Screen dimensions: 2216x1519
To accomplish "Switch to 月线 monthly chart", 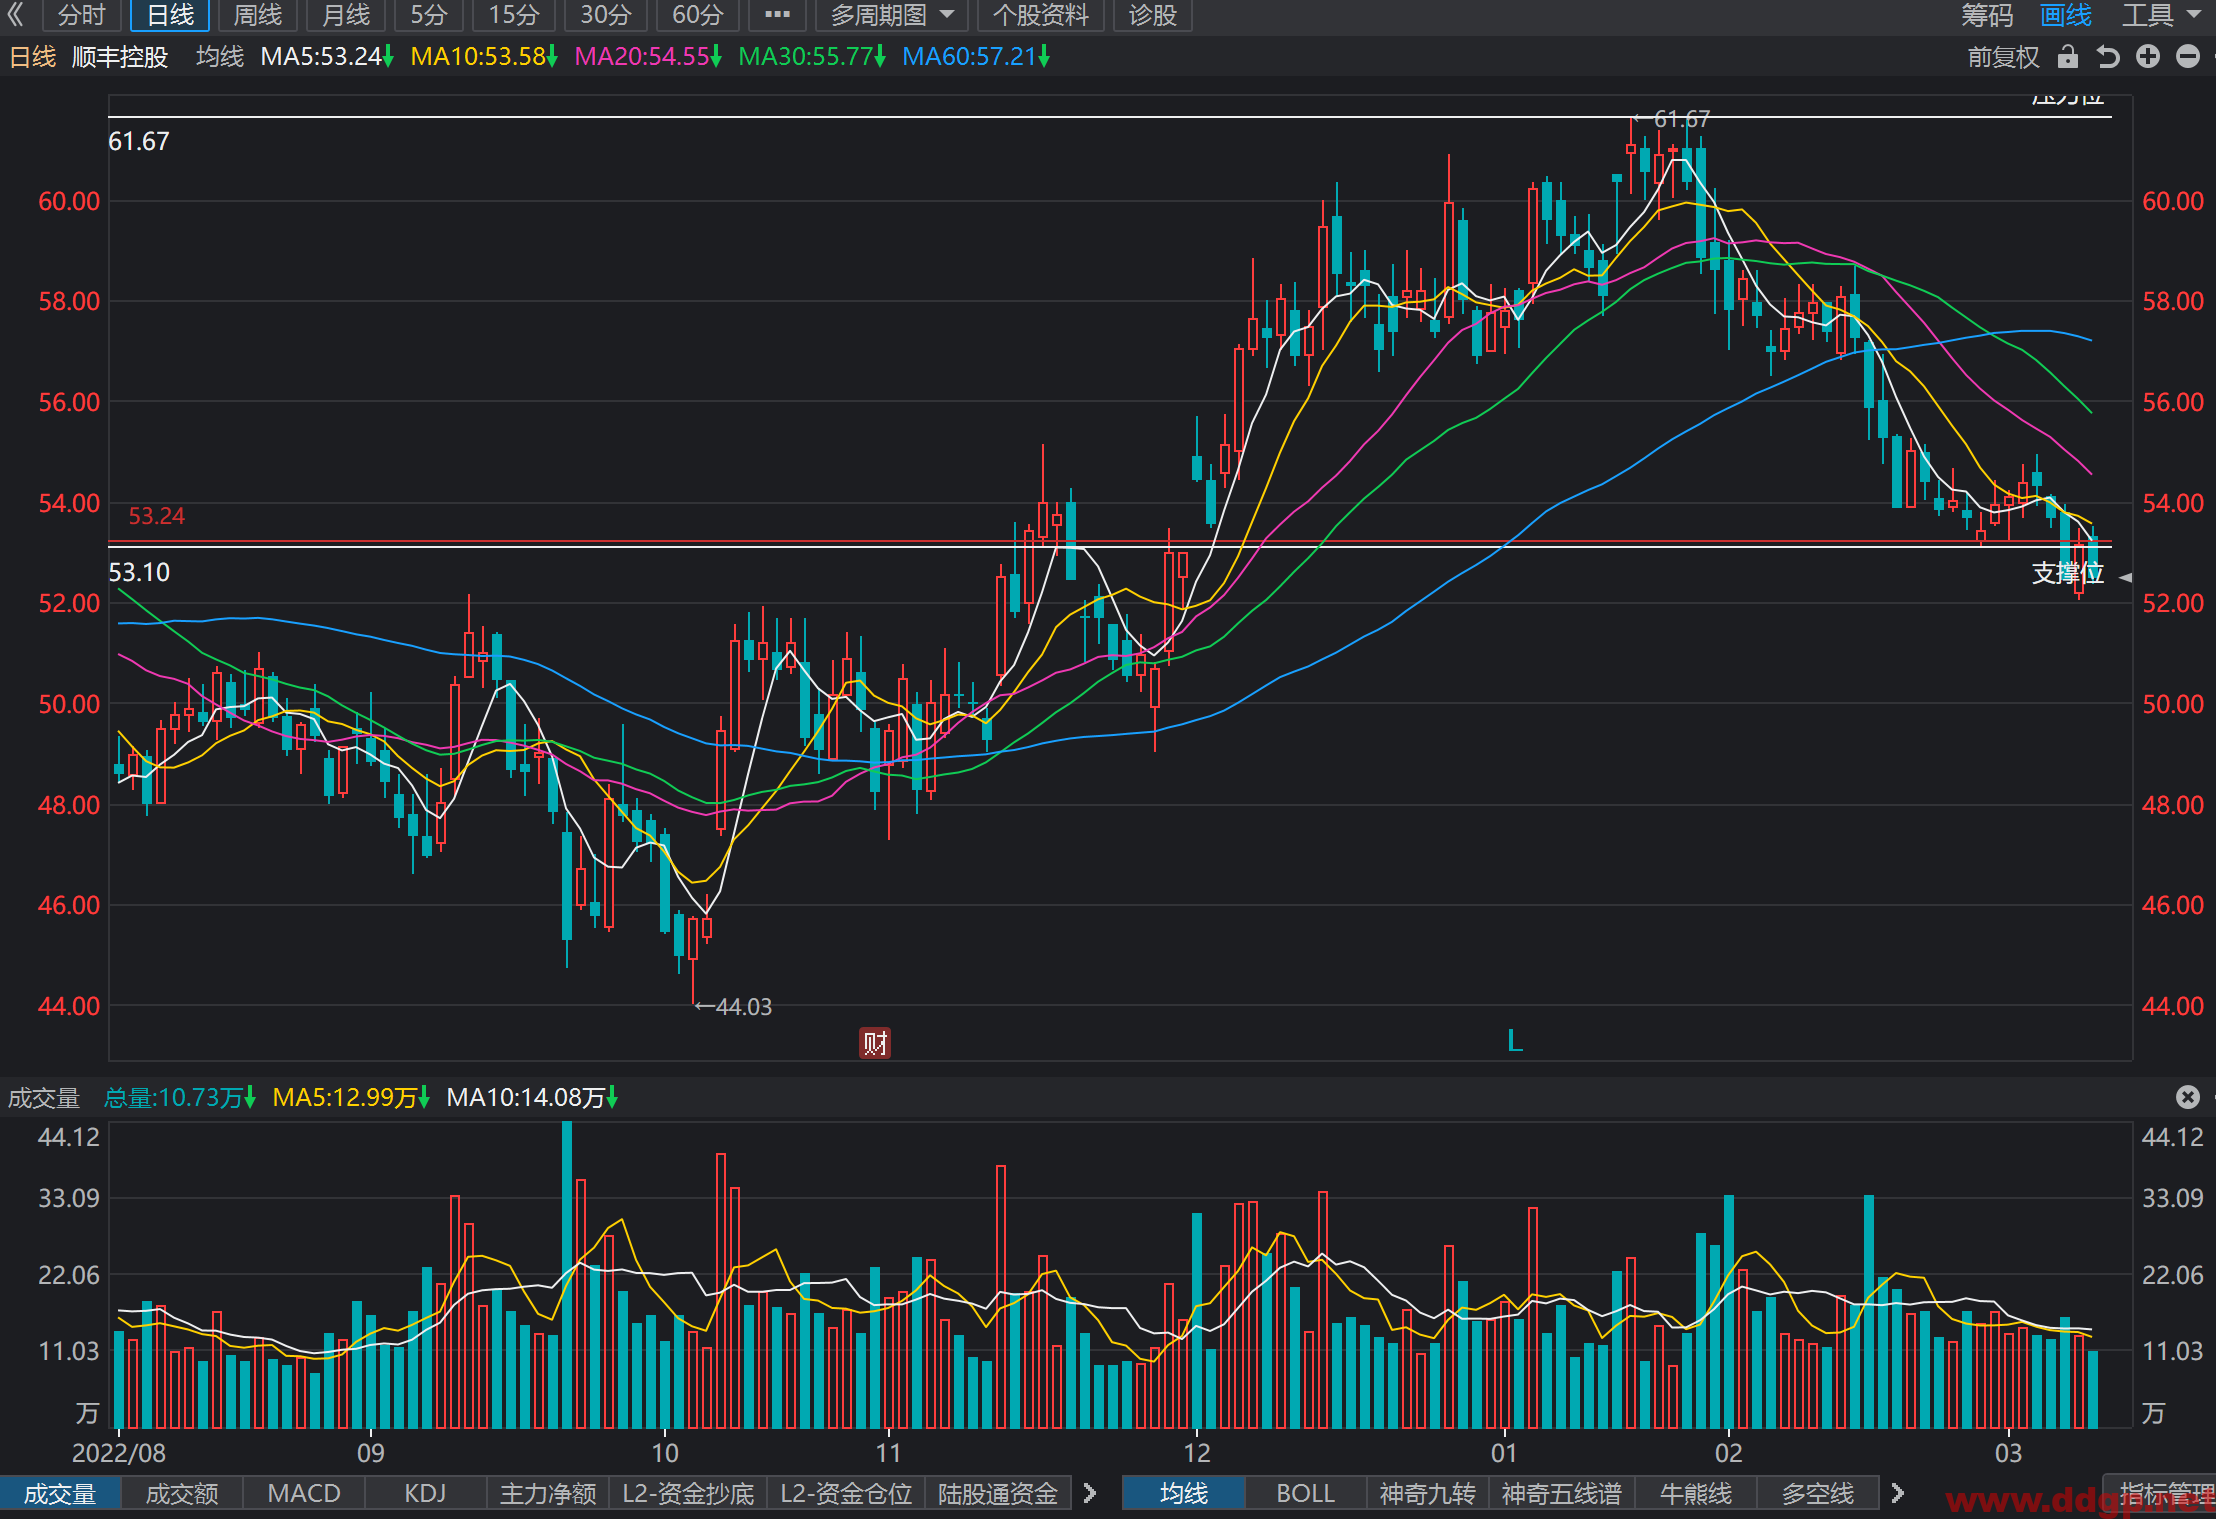I will pos(346,15).
